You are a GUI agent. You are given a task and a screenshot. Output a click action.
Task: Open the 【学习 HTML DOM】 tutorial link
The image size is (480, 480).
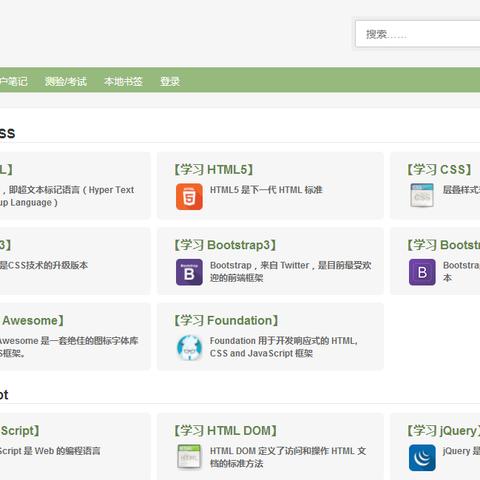tap(225, 431)
